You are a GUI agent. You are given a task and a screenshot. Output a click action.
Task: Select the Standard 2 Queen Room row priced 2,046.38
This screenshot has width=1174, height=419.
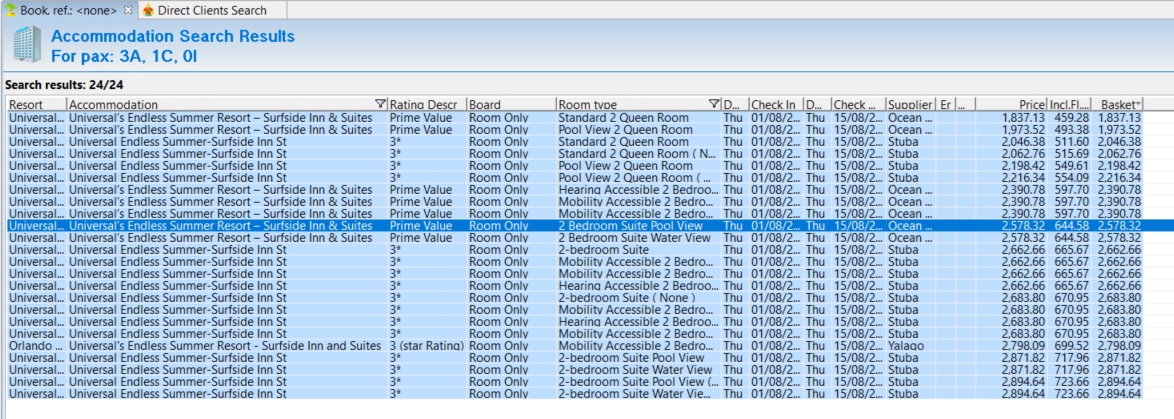tap(575, 142)
